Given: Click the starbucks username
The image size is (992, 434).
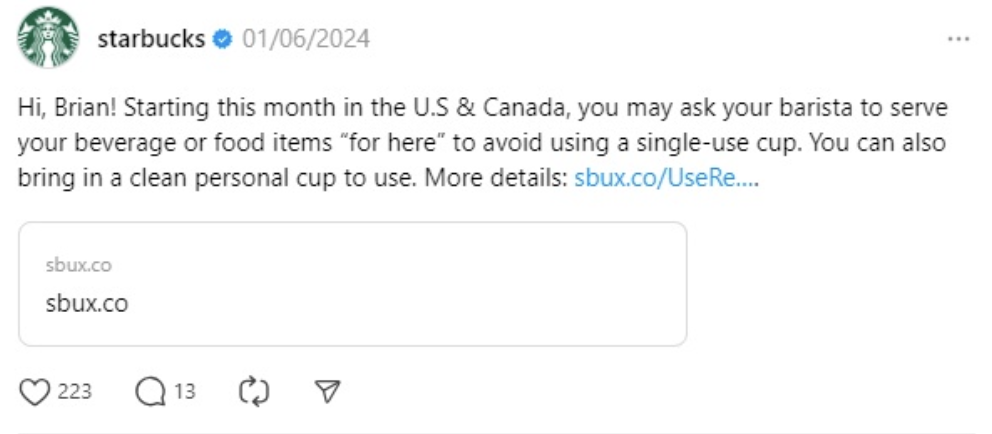Looking at the screenshot, I should 151,39.
